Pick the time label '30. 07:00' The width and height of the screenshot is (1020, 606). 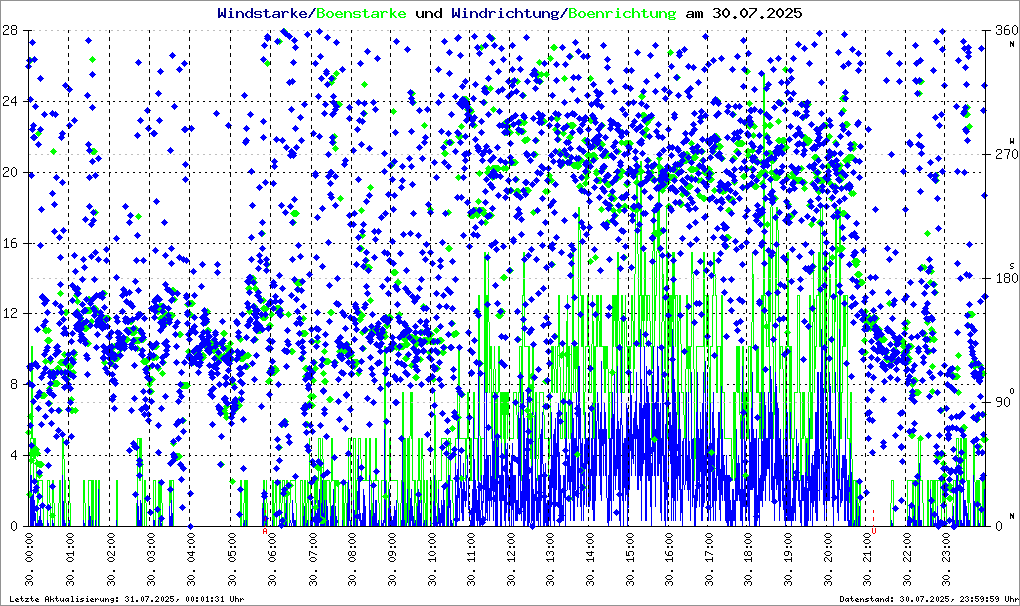point(311,559)
